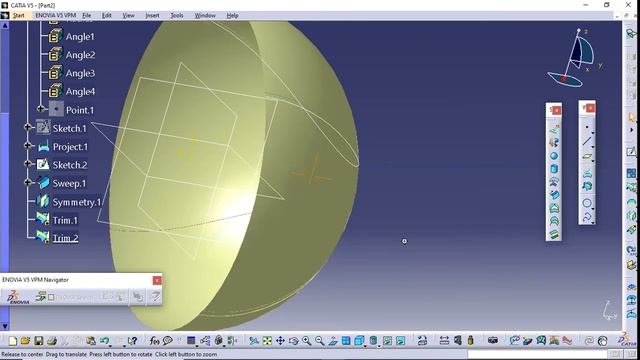Open the Formula f(x) tool

click(x=154, y=341)
